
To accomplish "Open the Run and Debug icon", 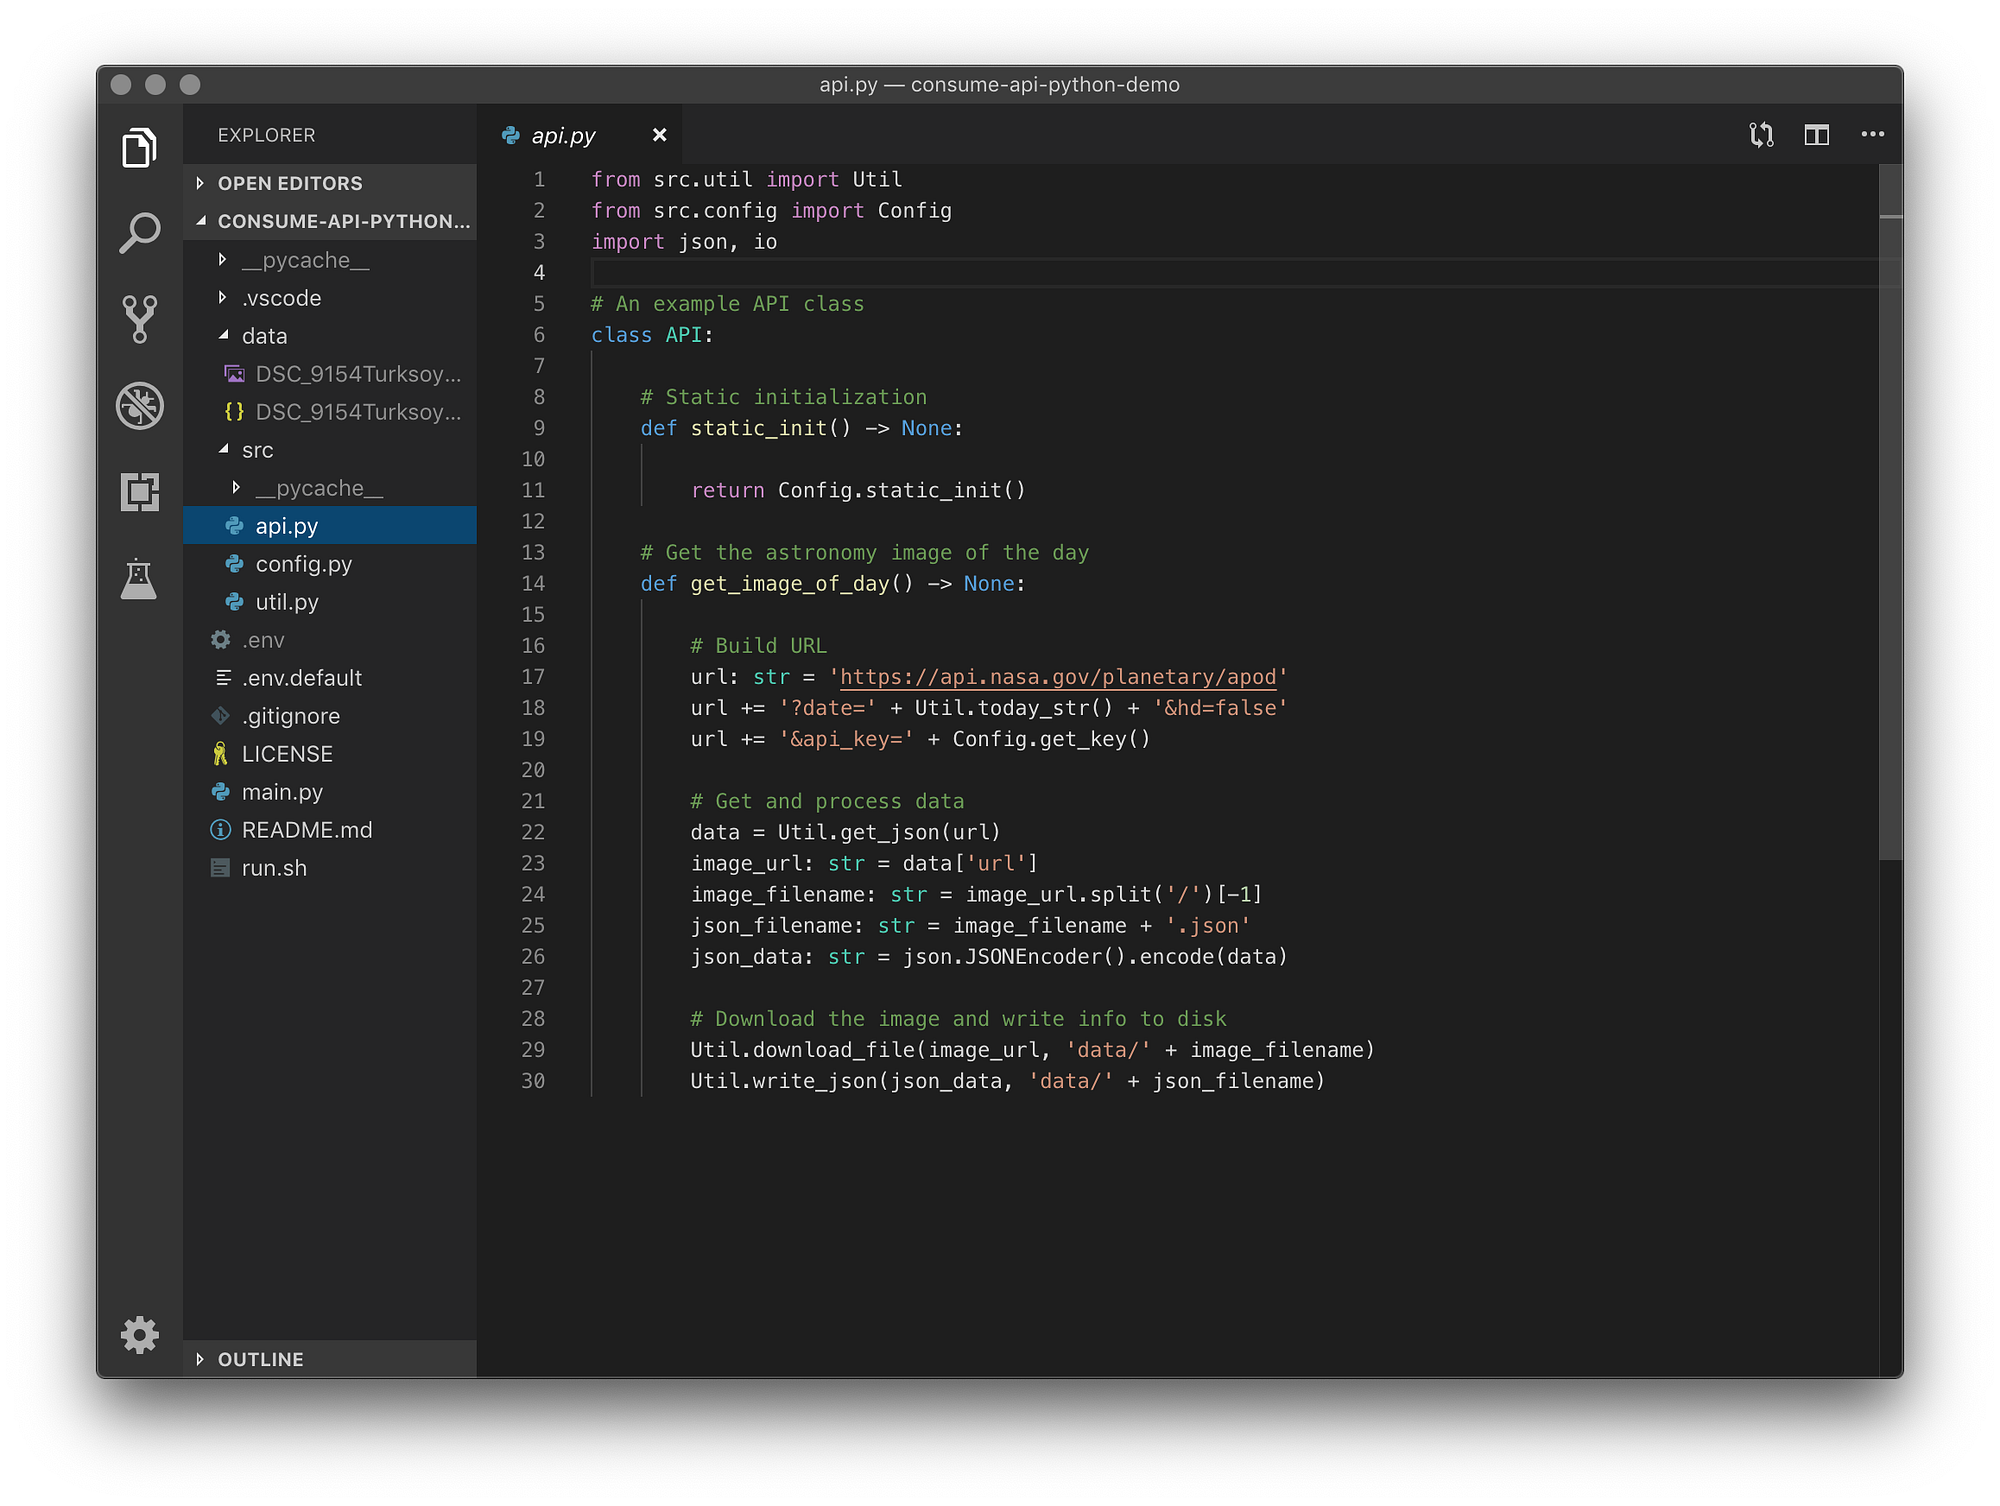I will pos(140,406).
